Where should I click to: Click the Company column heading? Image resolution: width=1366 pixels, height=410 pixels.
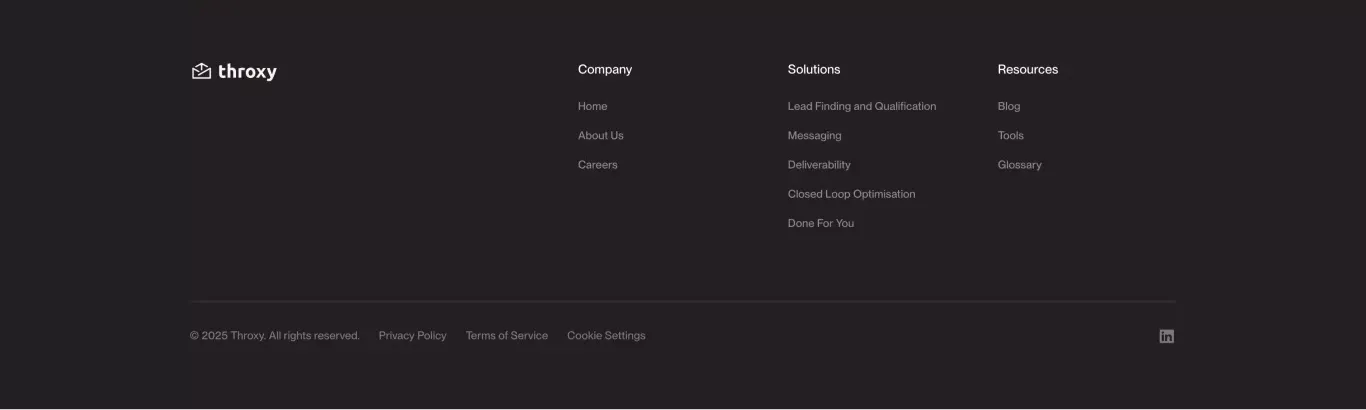coord(605,69)
